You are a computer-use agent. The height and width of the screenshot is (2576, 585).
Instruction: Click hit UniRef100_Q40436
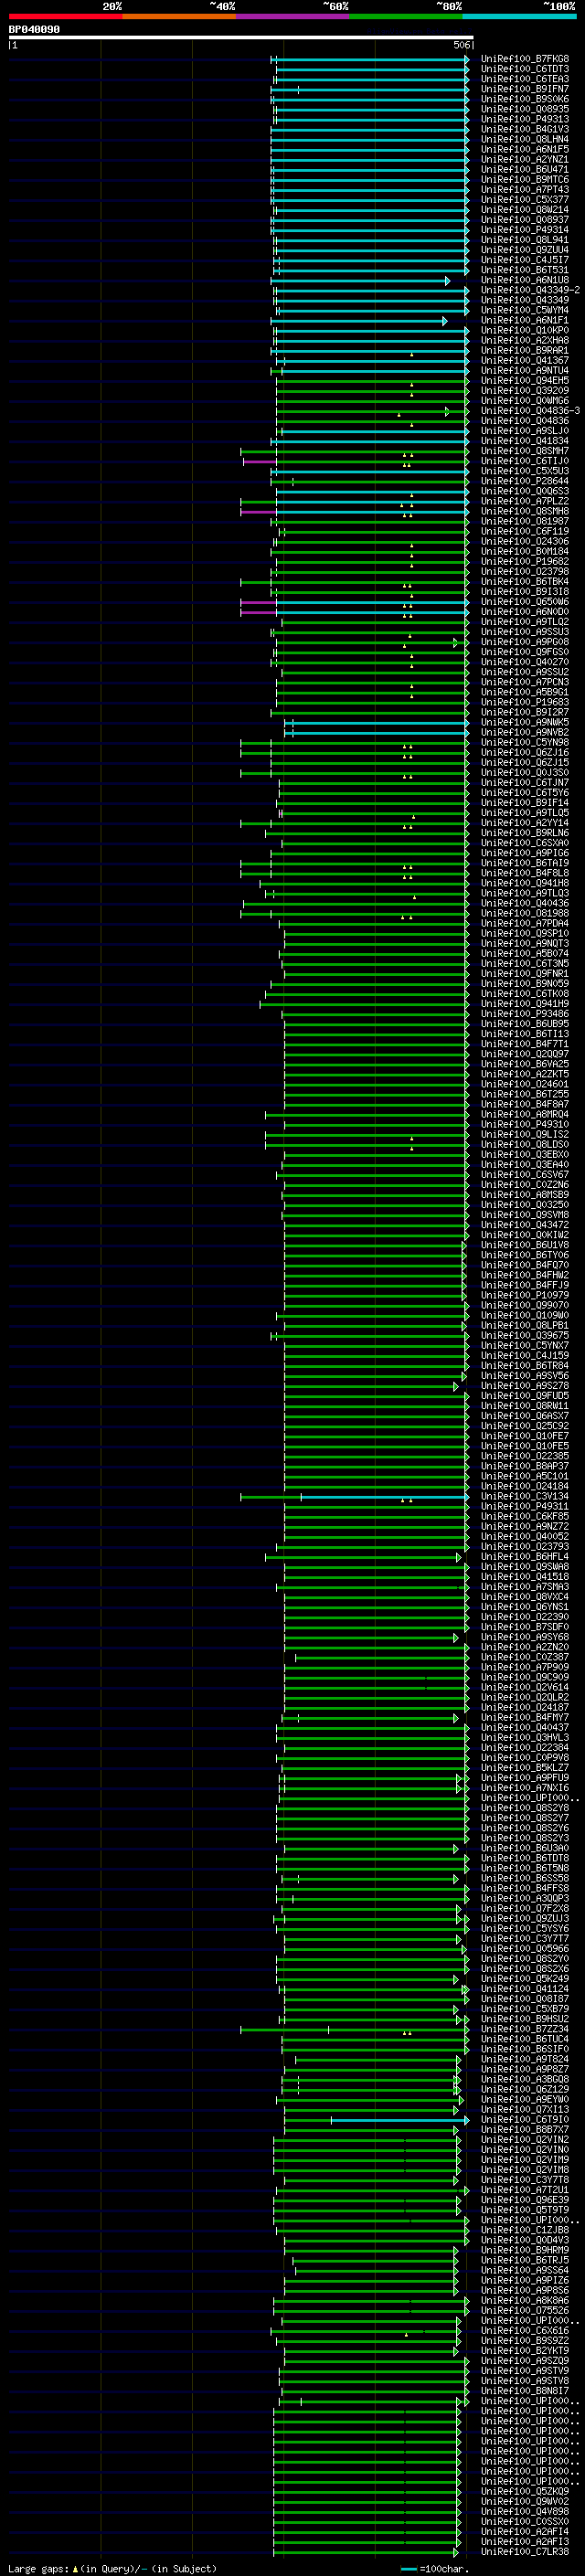524,903
